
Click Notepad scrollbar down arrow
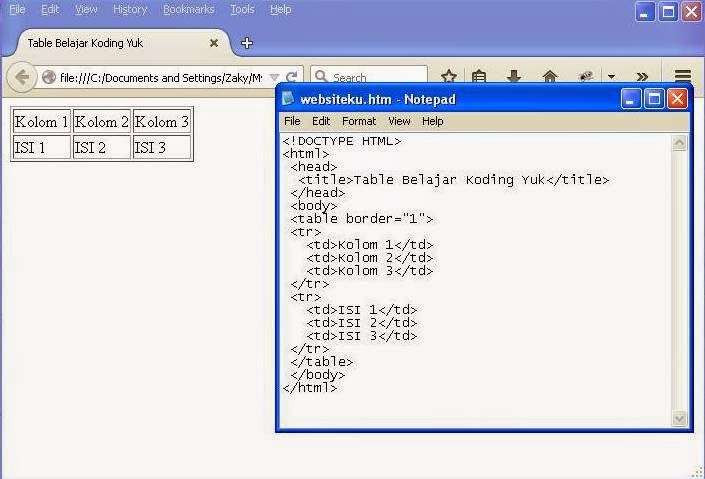679,419
